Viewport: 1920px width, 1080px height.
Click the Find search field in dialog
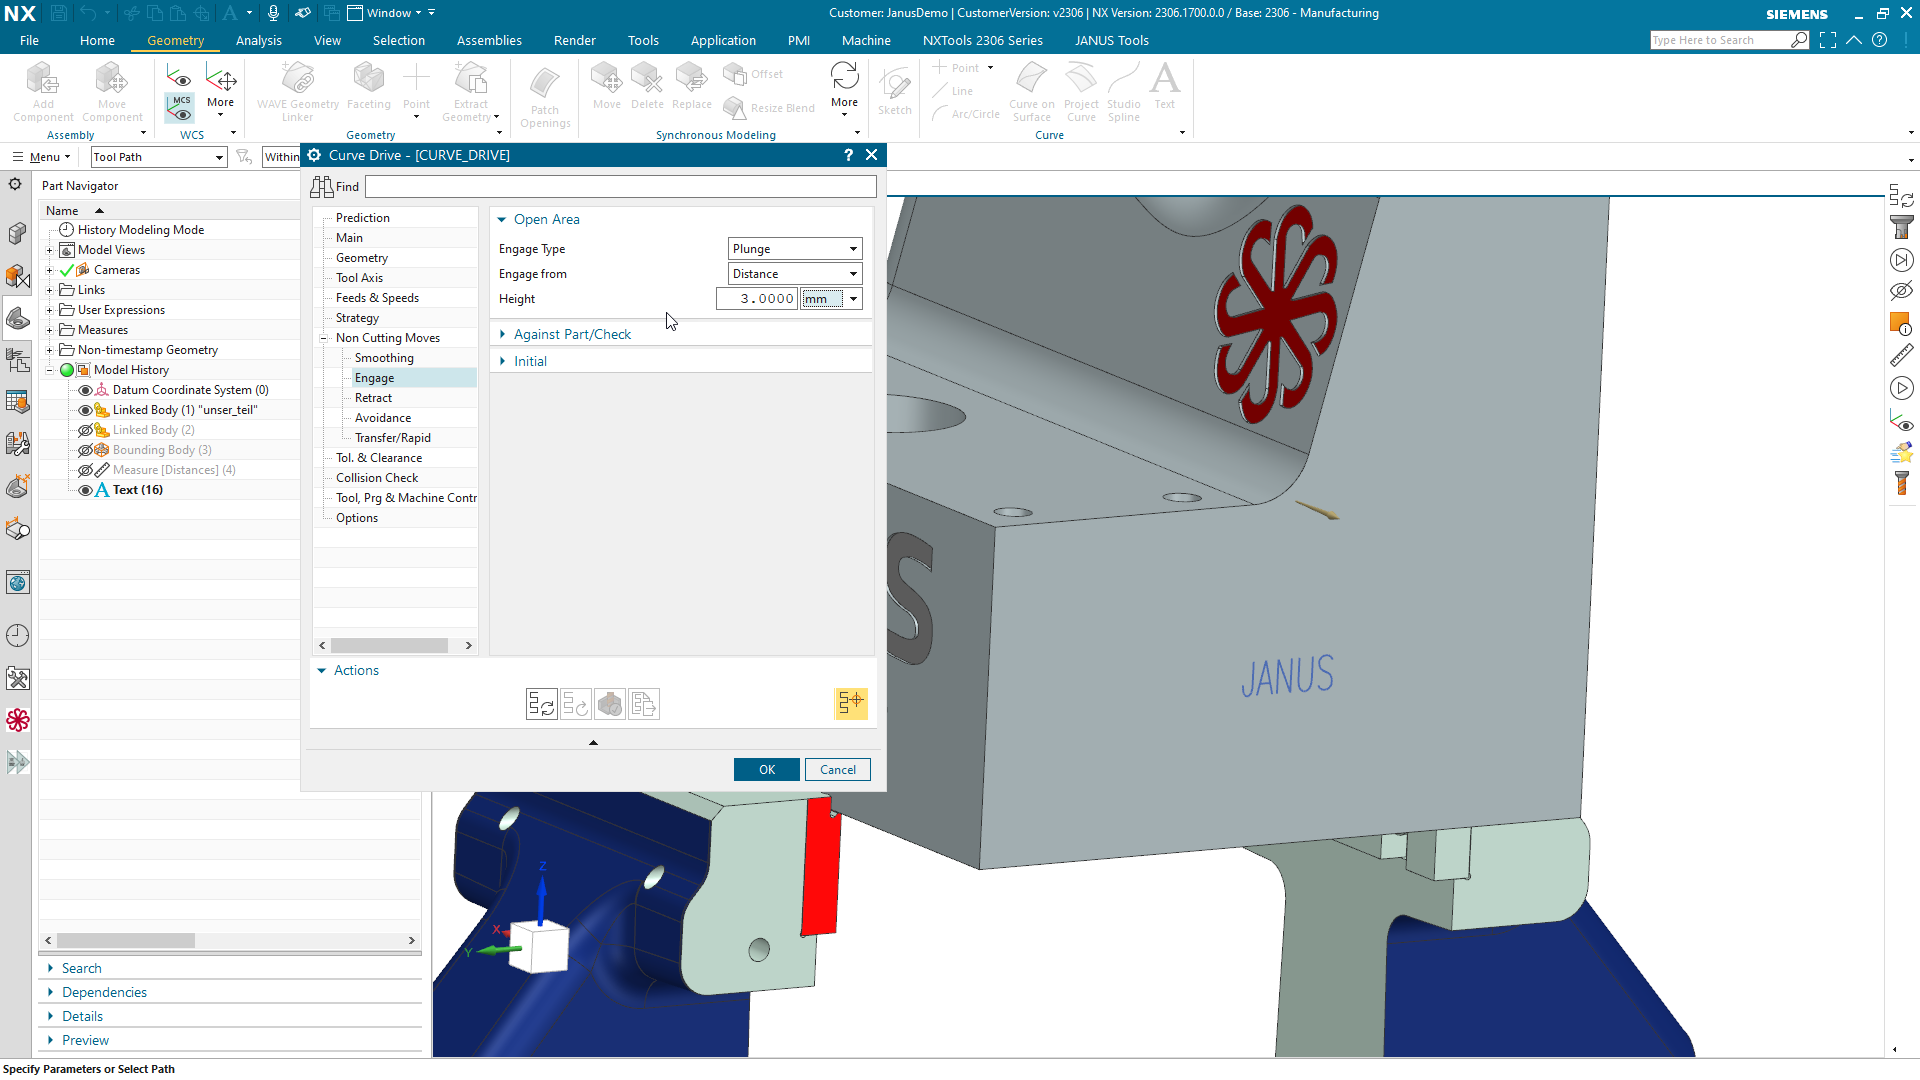[x=620, y=187]
